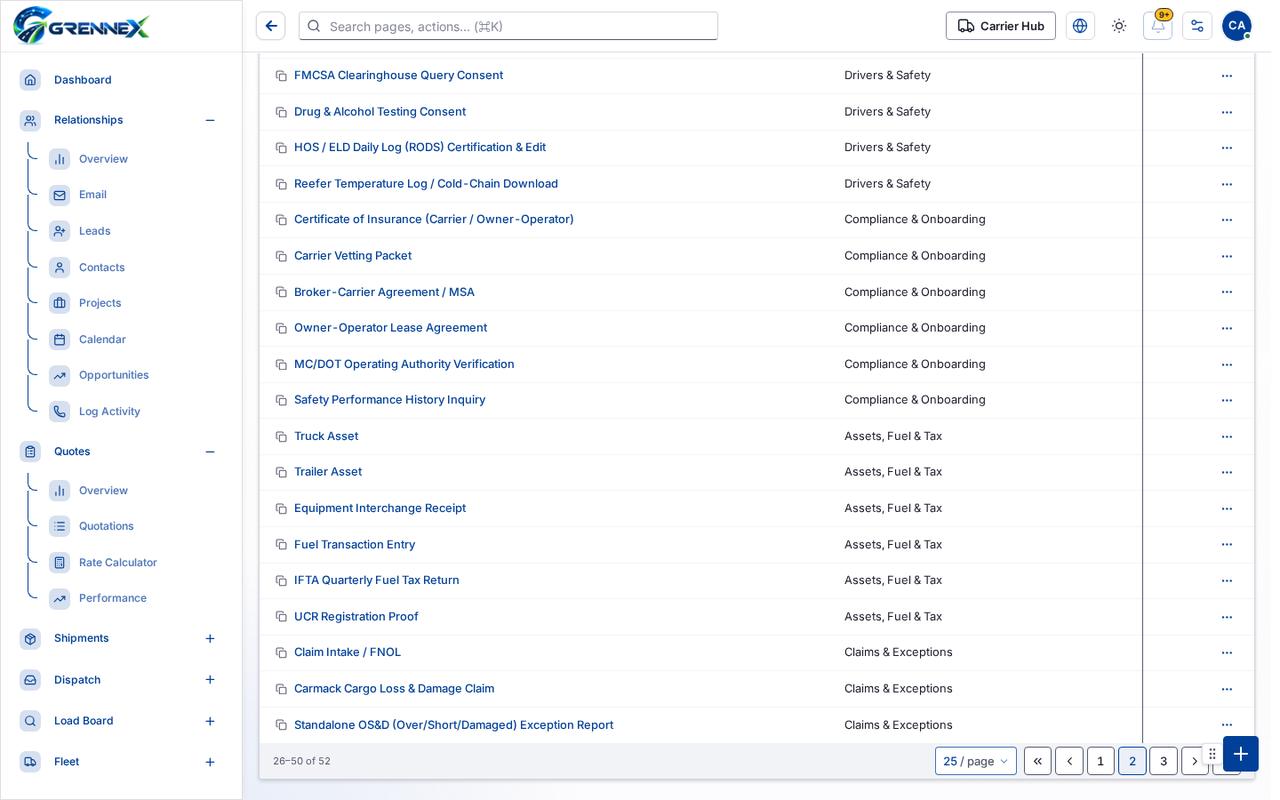Click the back arrow button in header
Image resolution: width=1280 pixels, height=800 pixels.
tap(271, 26)
